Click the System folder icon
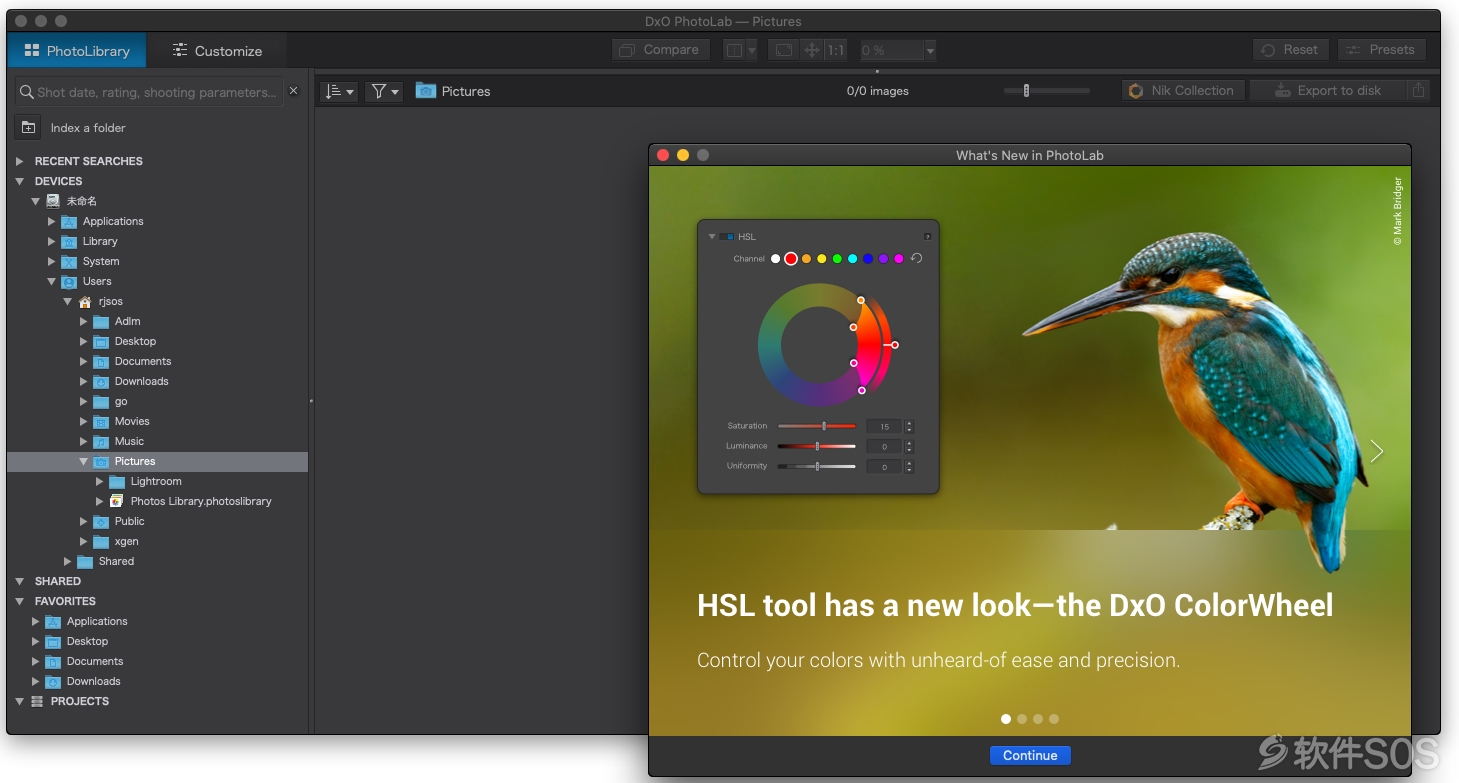 [69, 261]
